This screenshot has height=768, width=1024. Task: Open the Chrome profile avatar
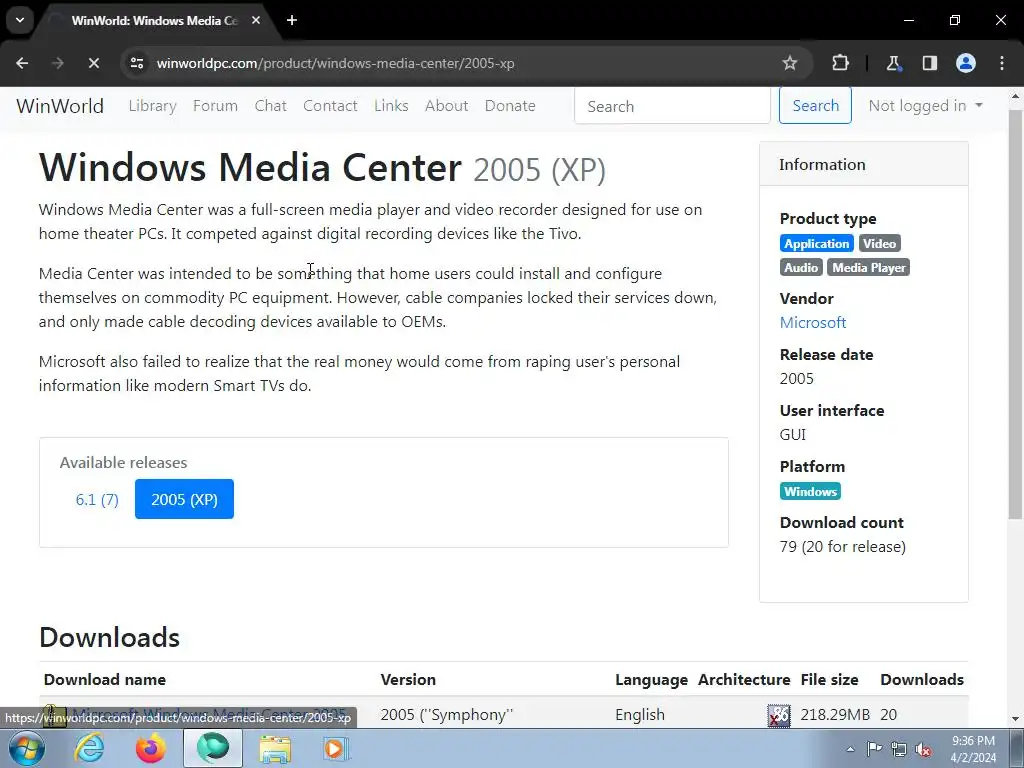click(x=966, y=63)
